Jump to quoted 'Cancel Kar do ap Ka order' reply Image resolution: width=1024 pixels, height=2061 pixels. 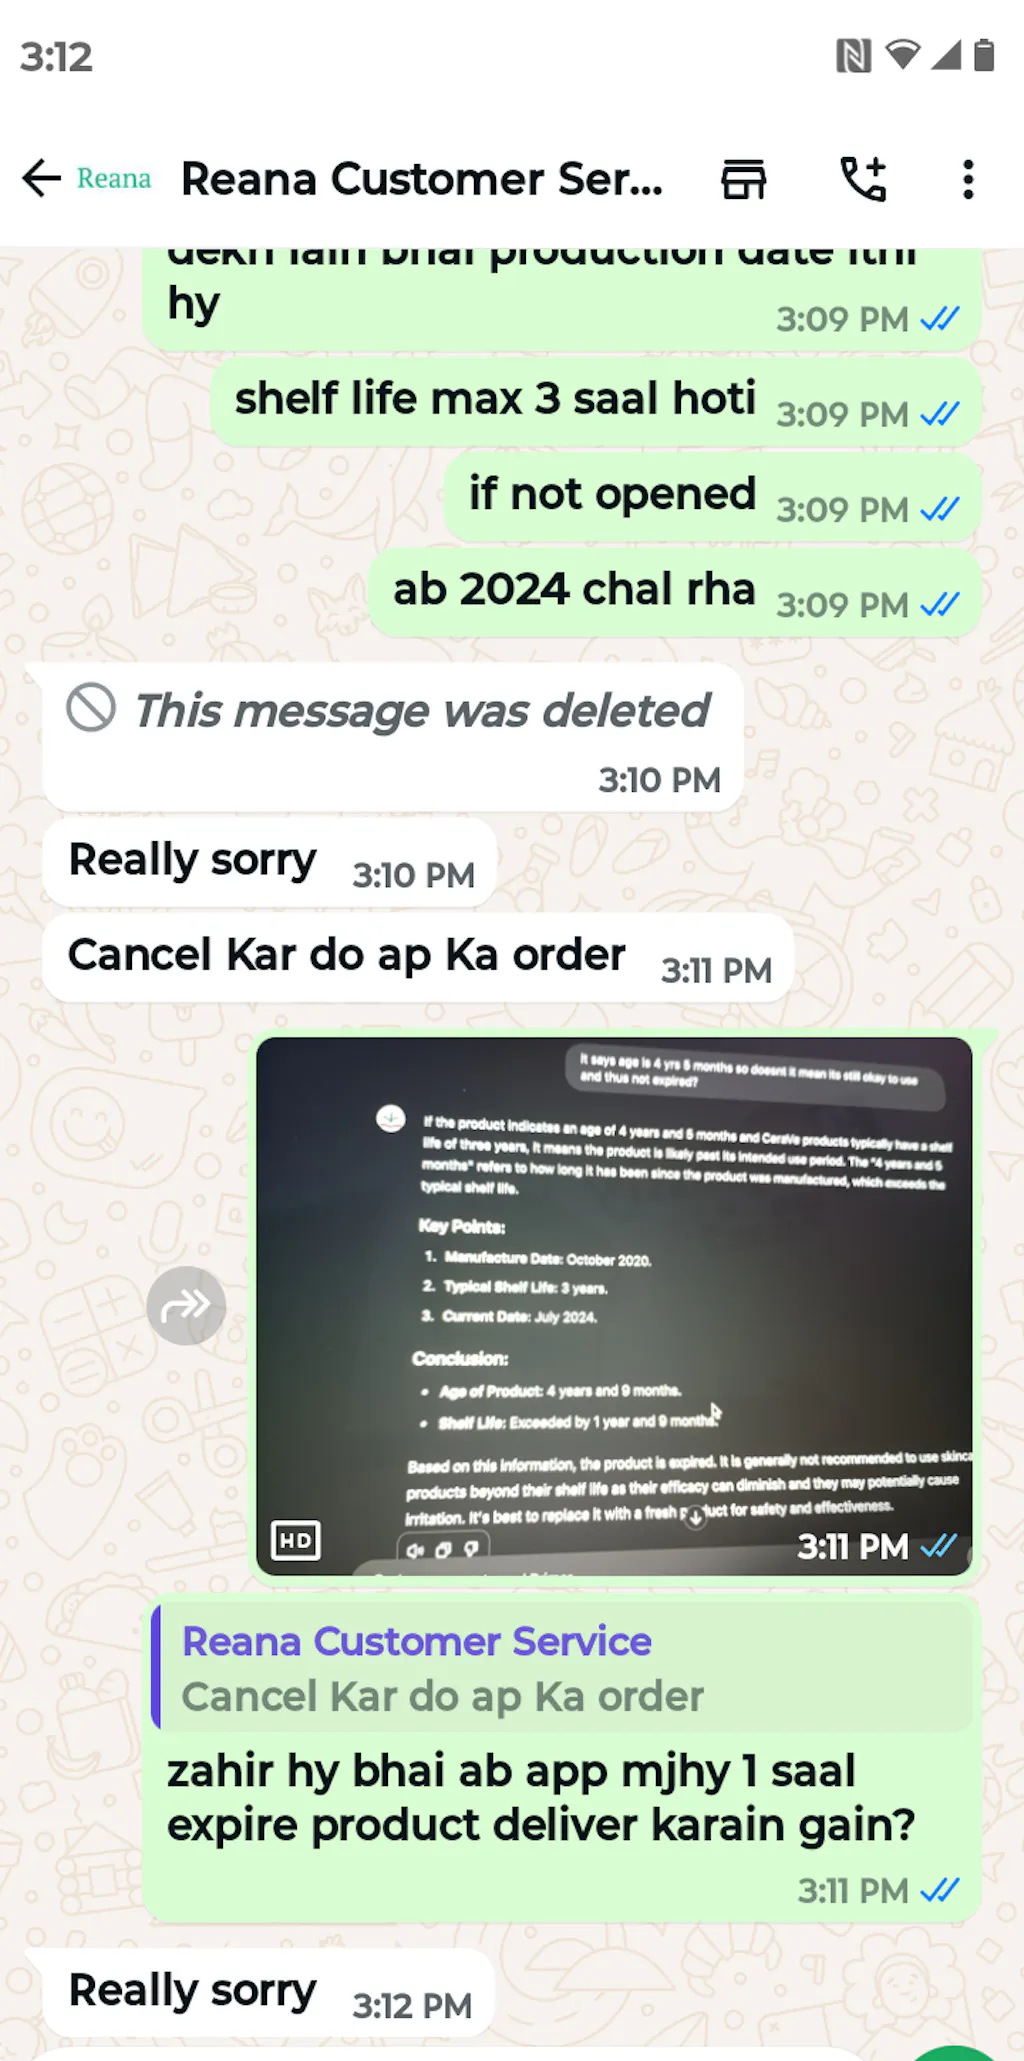tap(562, 1668)
